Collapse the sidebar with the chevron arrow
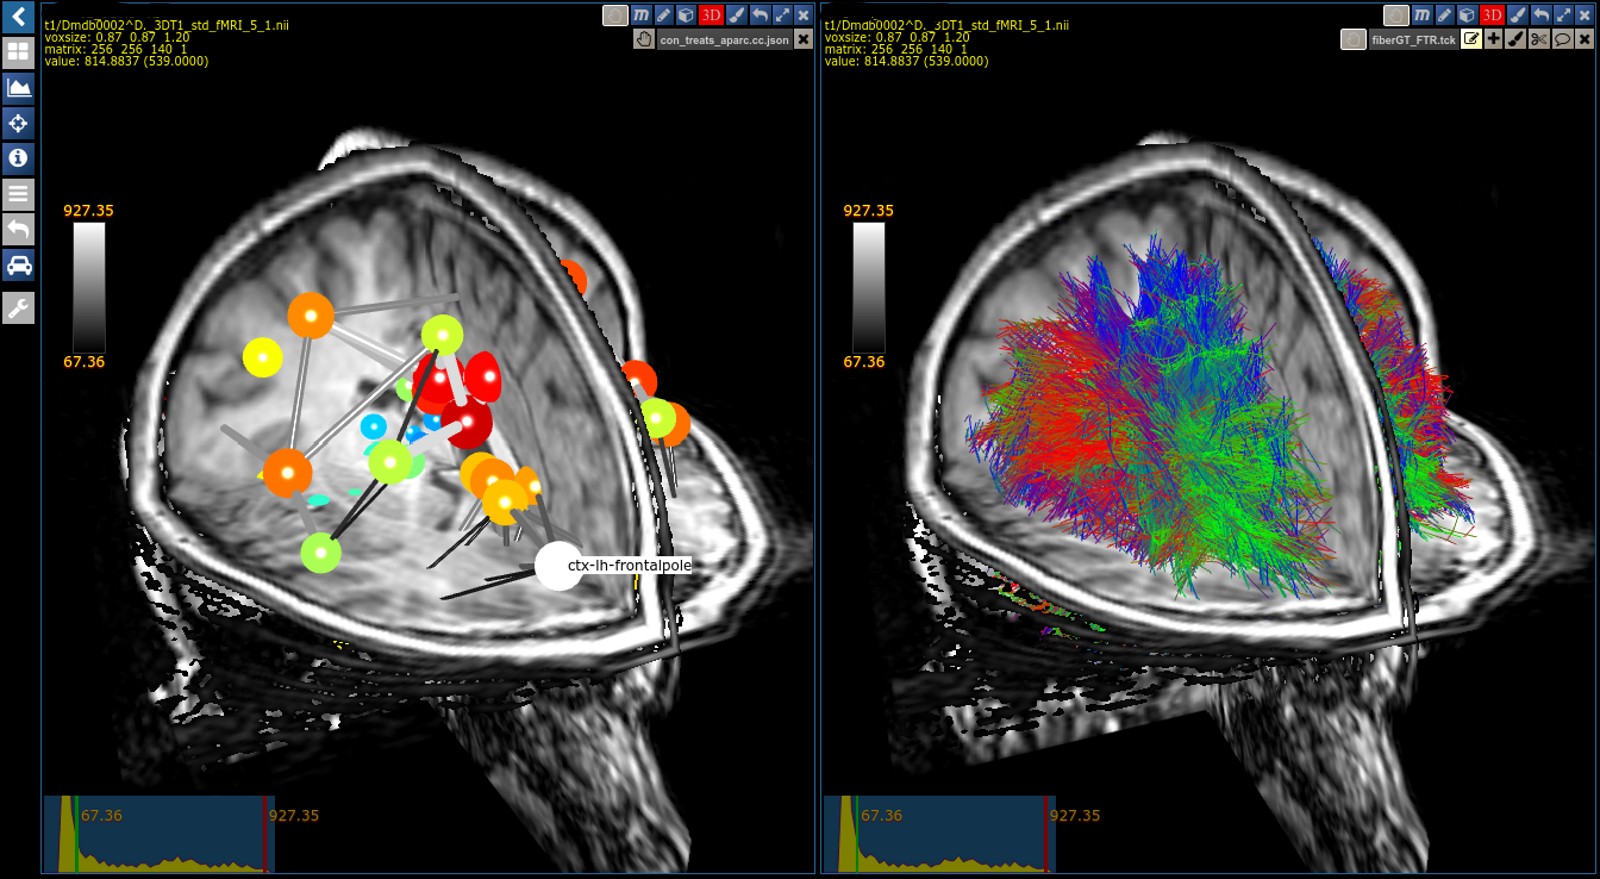This screenshot has height=879, width=1600. [x=18, y=16]
